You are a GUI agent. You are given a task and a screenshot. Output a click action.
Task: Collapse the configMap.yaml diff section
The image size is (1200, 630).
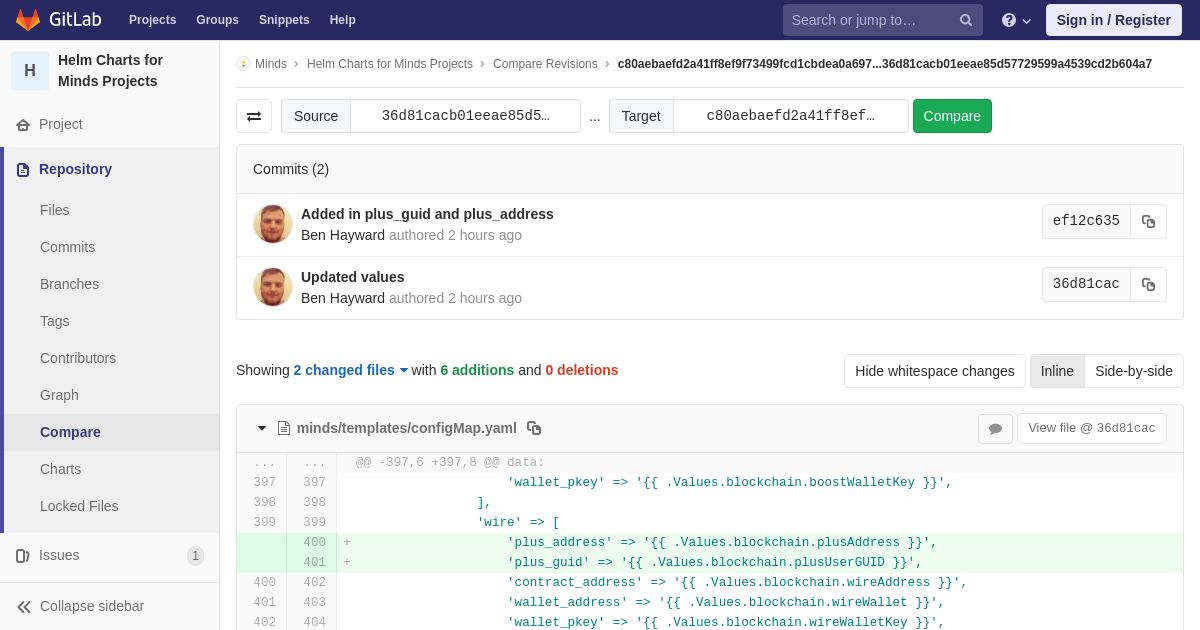click(x=262, y=428)
